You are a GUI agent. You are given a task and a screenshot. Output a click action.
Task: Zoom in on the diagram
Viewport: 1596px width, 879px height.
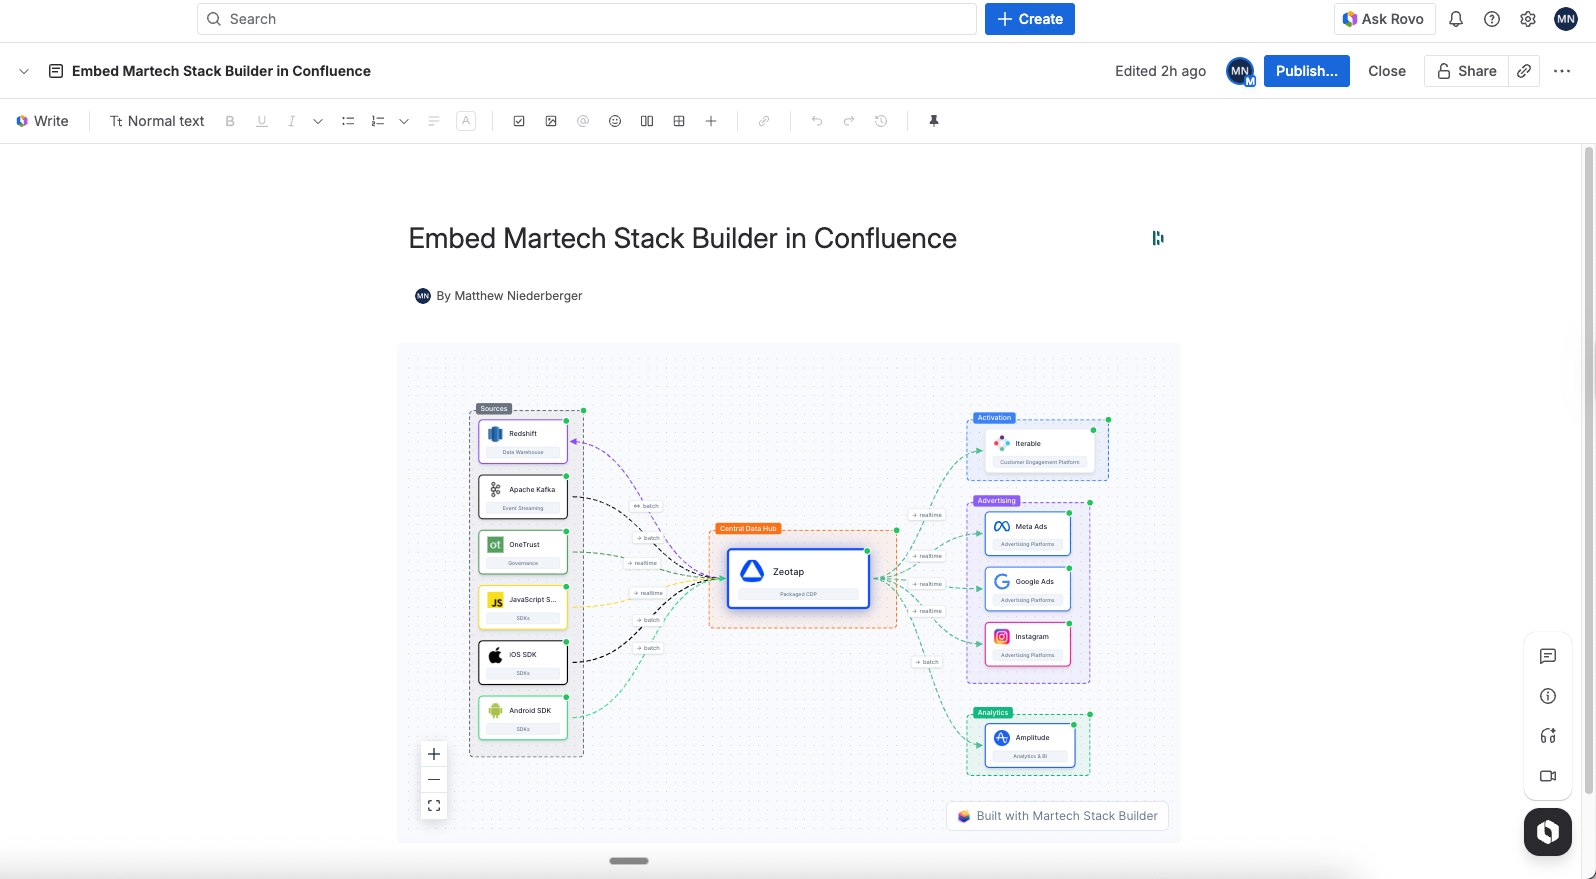pyautogui.click(x=434, y=754)
